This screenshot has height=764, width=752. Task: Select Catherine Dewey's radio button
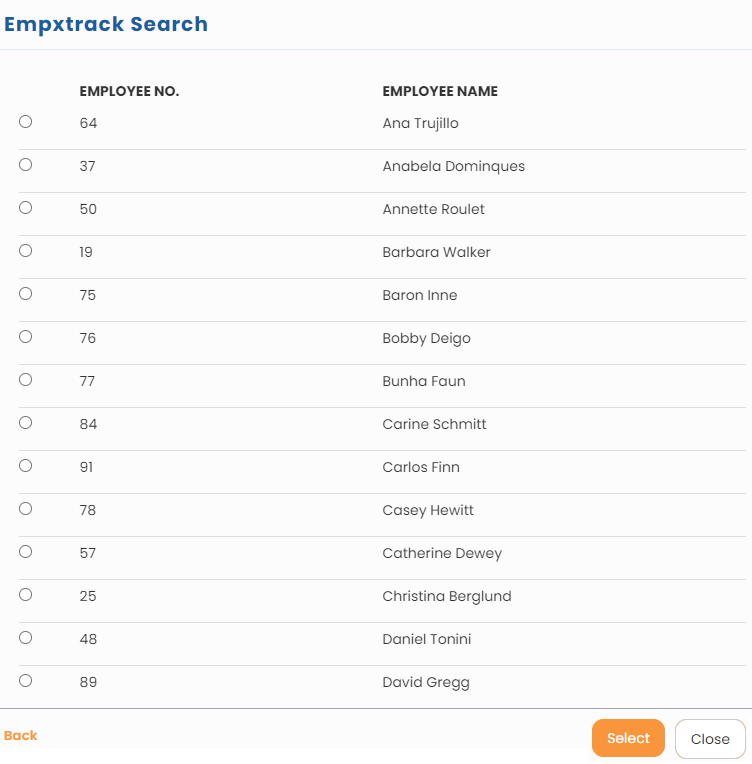pos(26,552)
